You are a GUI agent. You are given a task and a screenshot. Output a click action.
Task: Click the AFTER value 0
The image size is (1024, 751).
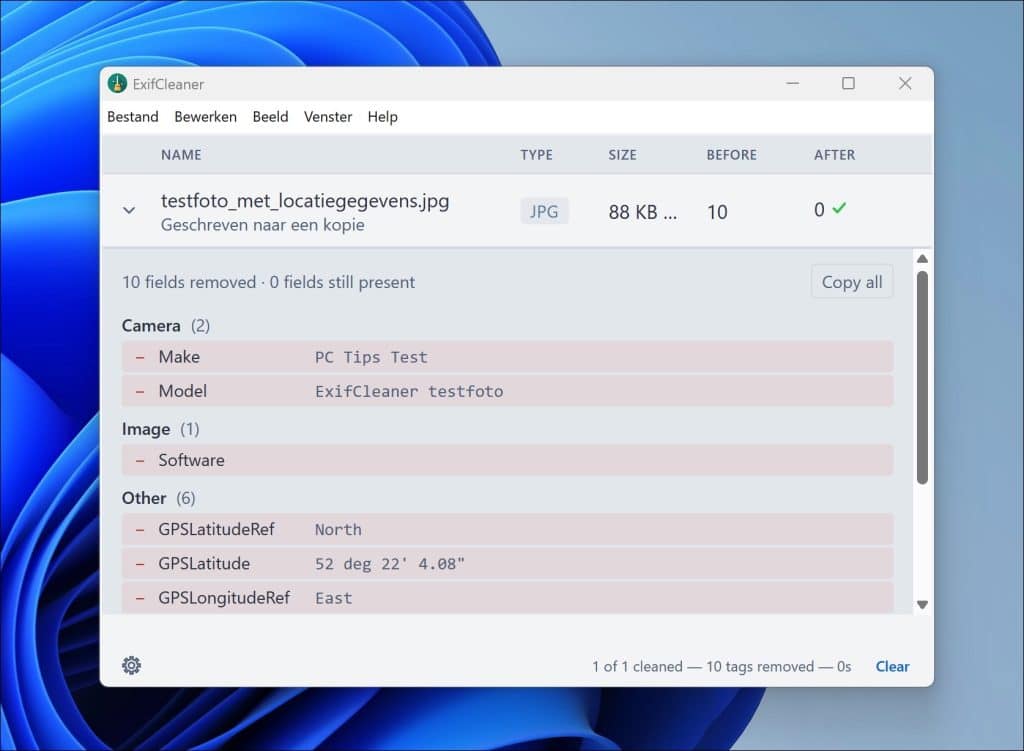tap(819, 210)
